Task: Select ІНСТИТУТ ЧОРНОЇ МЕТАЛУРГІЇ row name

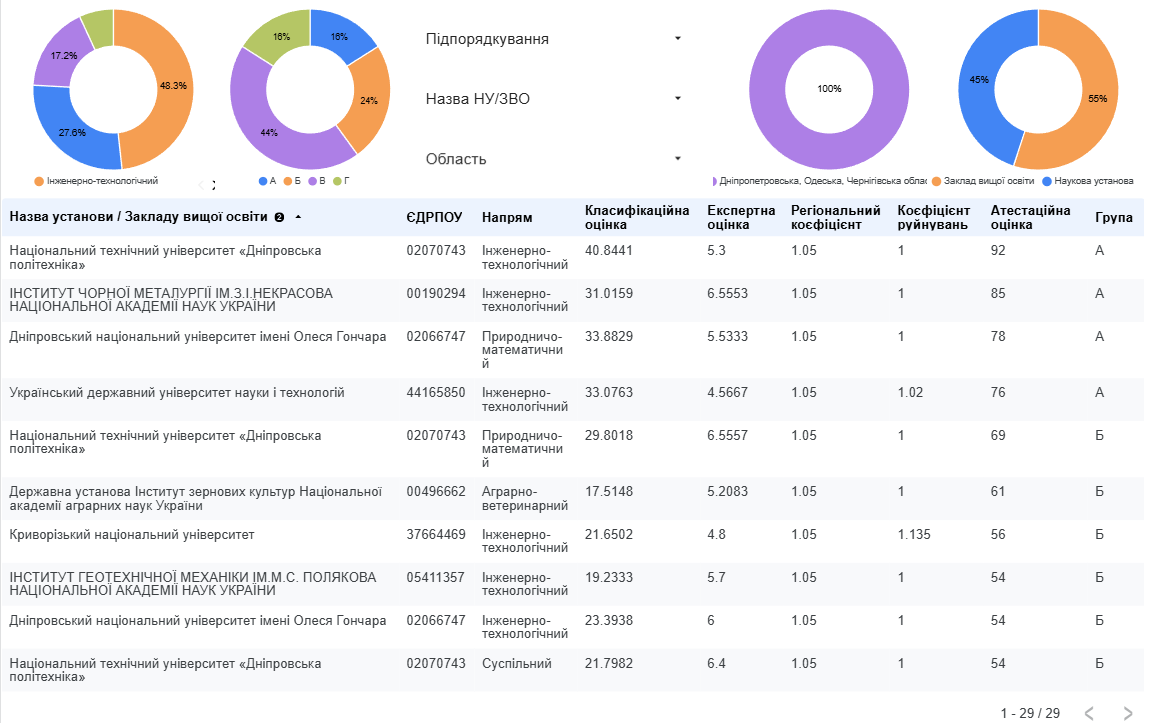Action: pyautogui.click(x=171, y=300)
